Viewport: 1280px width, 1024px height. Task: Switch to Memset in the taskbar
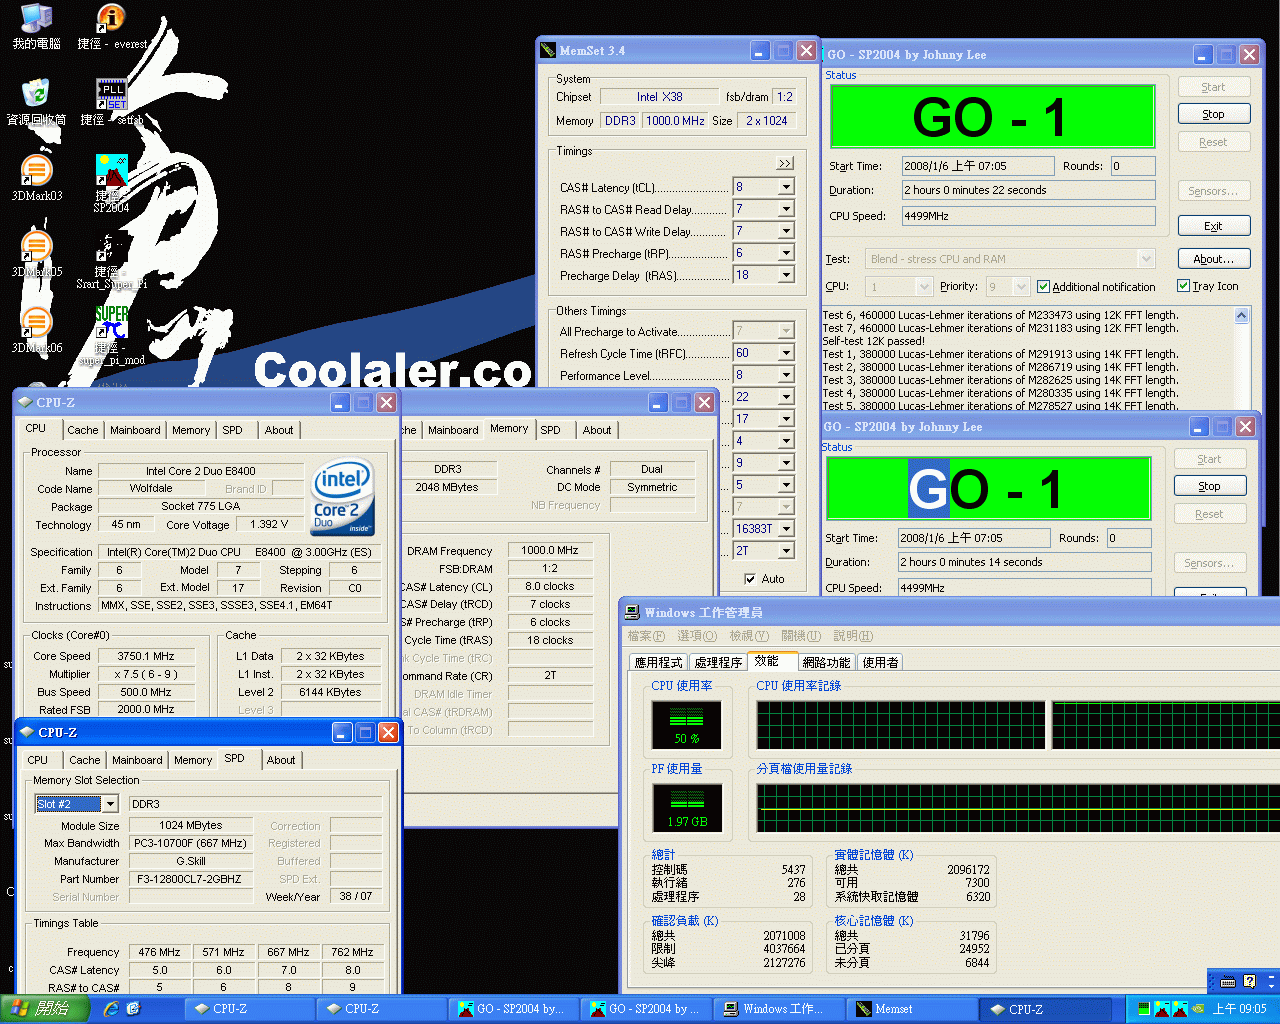point(913,1009)
